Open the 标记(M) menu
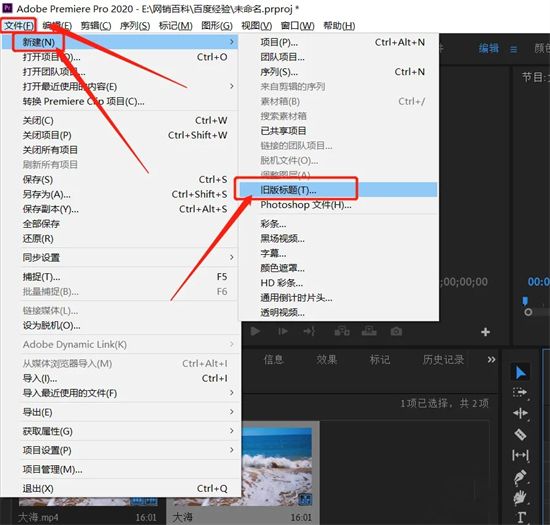 pyautogui.click(x=175, y=26)
